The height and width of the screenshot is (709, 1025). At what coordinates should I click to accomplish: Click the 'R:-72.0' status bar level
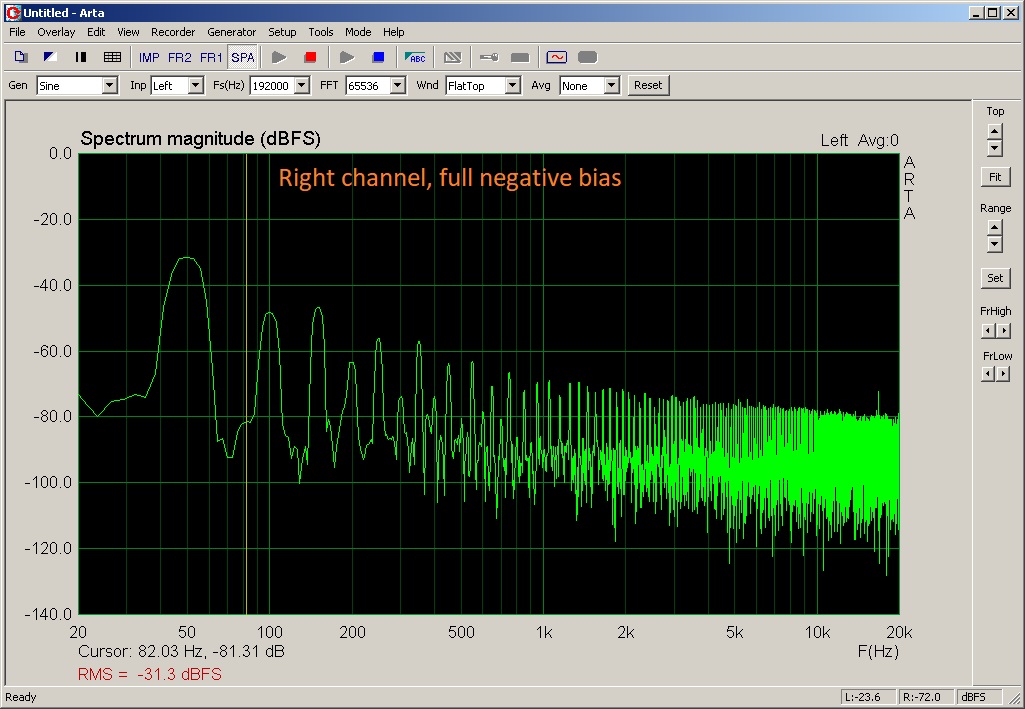tap(925, 697)
